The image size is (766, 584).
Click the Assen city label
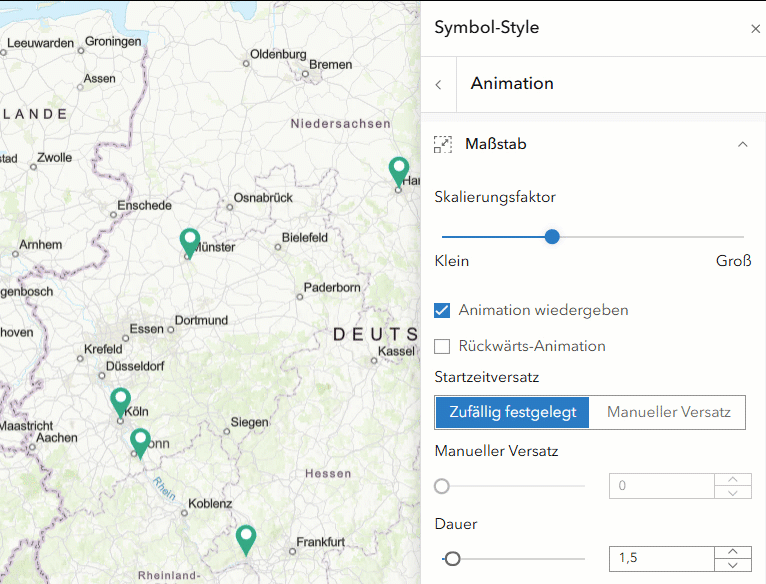tap(99, 79)
